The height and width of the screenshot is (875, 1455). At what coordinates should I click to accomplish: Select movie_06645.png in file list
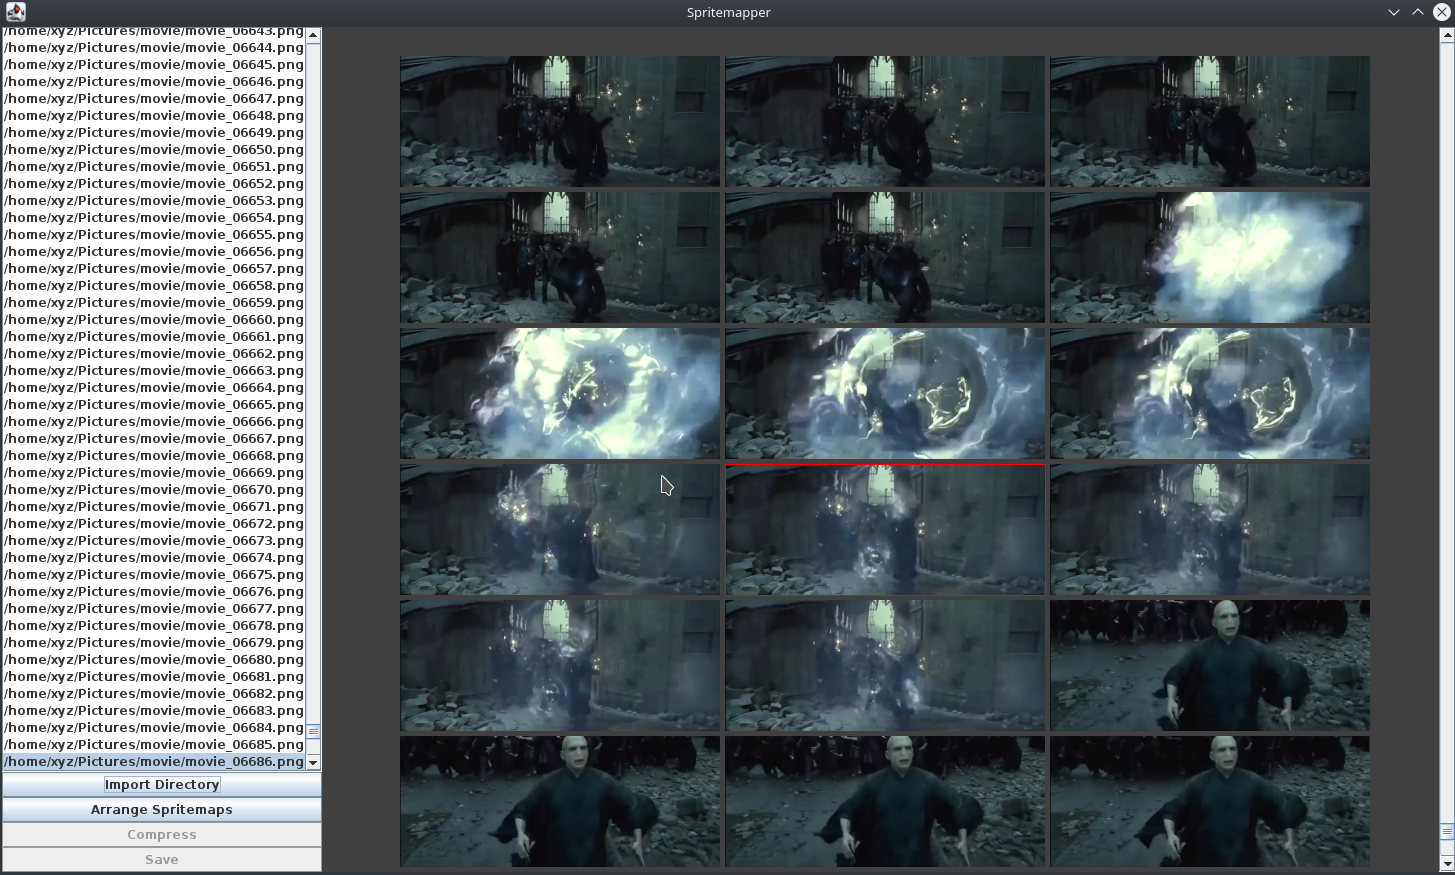pyautogui.click(x=154, y=64)
